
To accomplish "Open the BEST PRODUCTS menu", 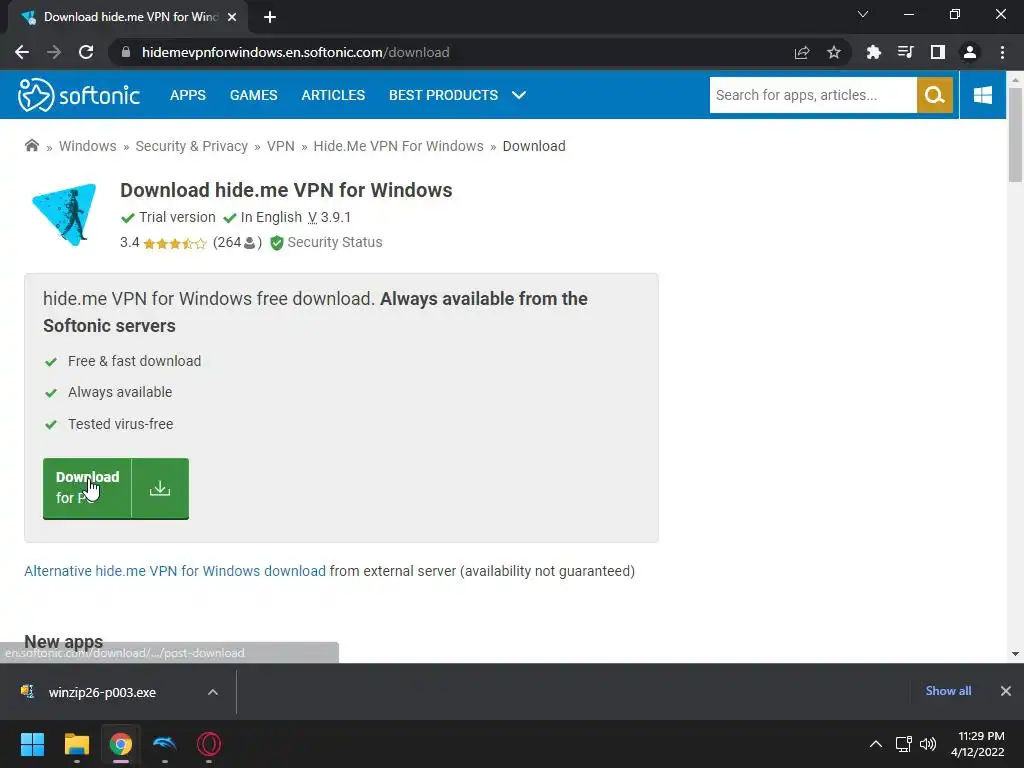I will [443, 95].
